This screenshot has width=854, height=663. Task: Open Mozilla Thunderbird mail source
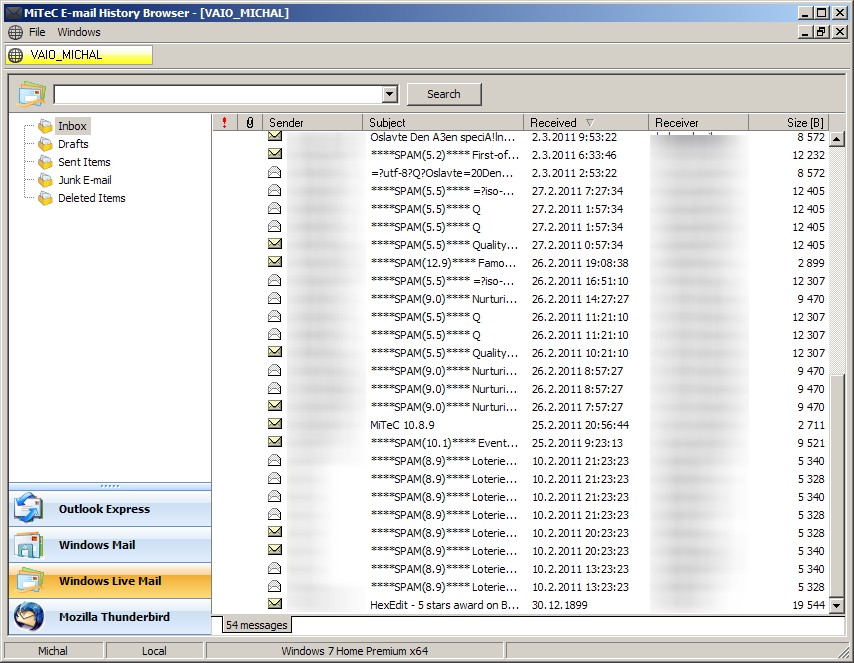point(110,617)
